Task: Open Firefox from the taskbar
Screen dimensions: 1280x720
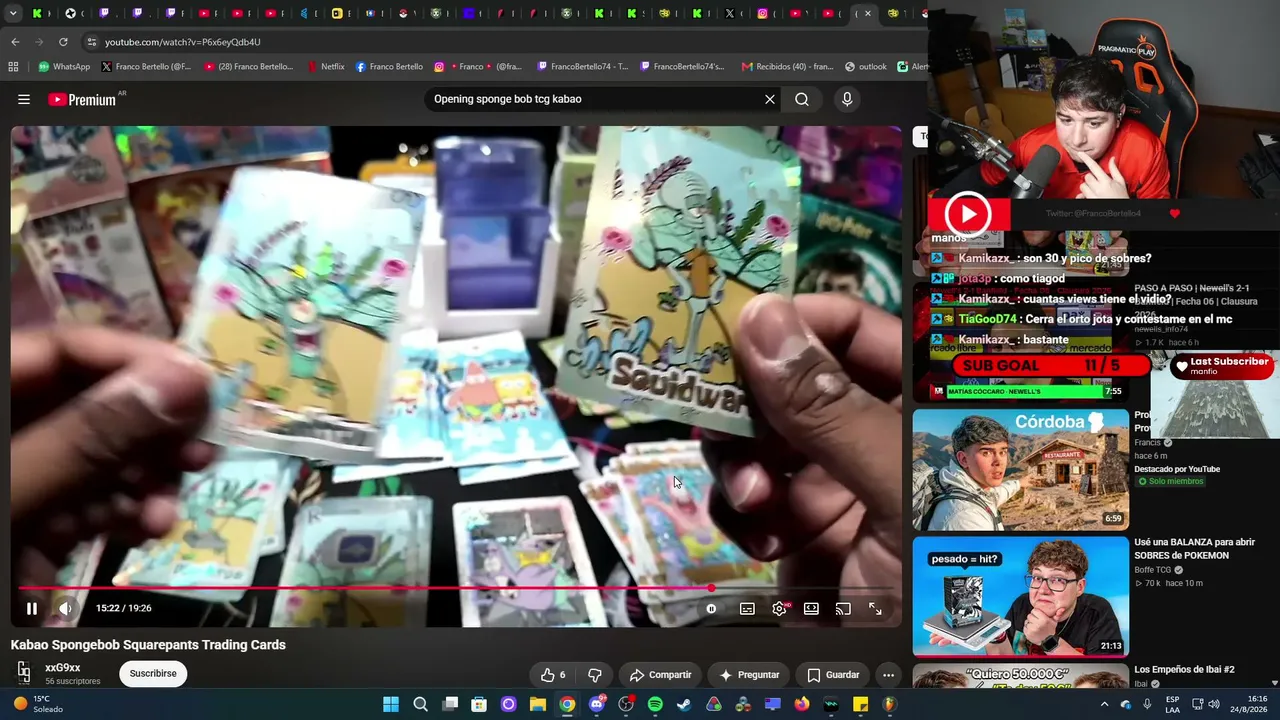Action: coord(802,704)
